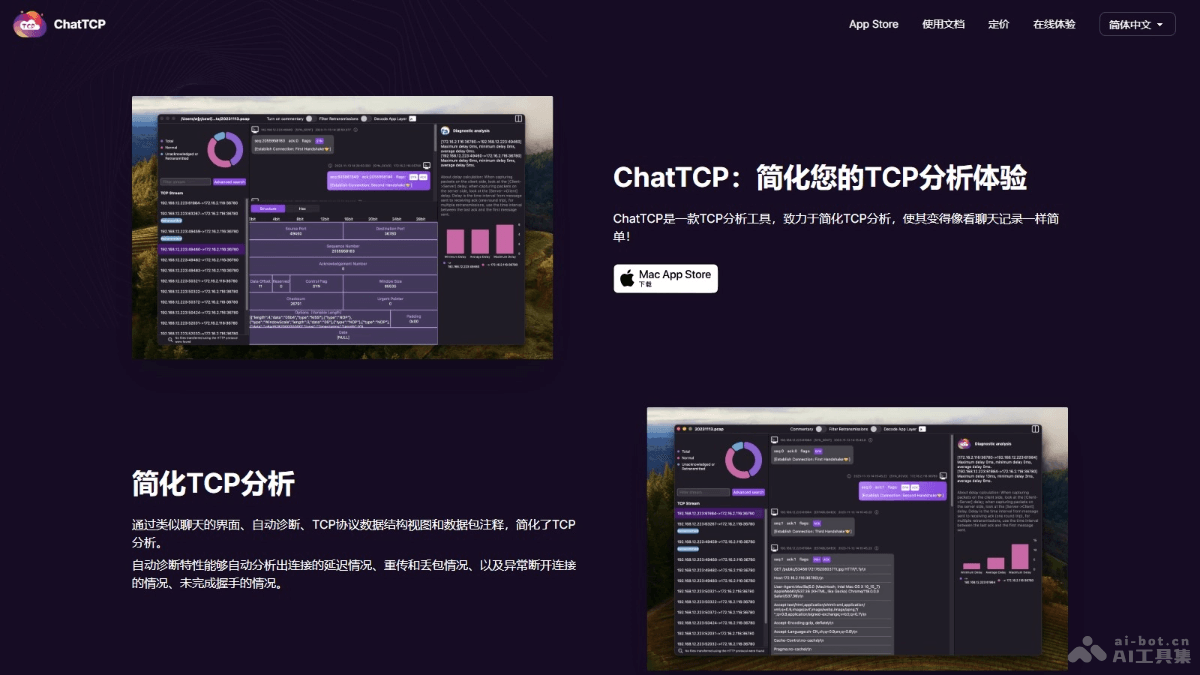
Task: Click the info icon next to the packet timestamp
Action: coord(354,130)
